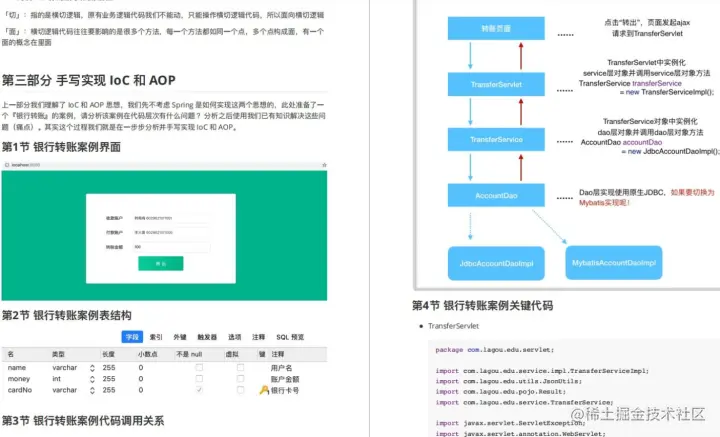
Task: Click the TransferServlet box in the diagram
Action: [x=496, y=84]
